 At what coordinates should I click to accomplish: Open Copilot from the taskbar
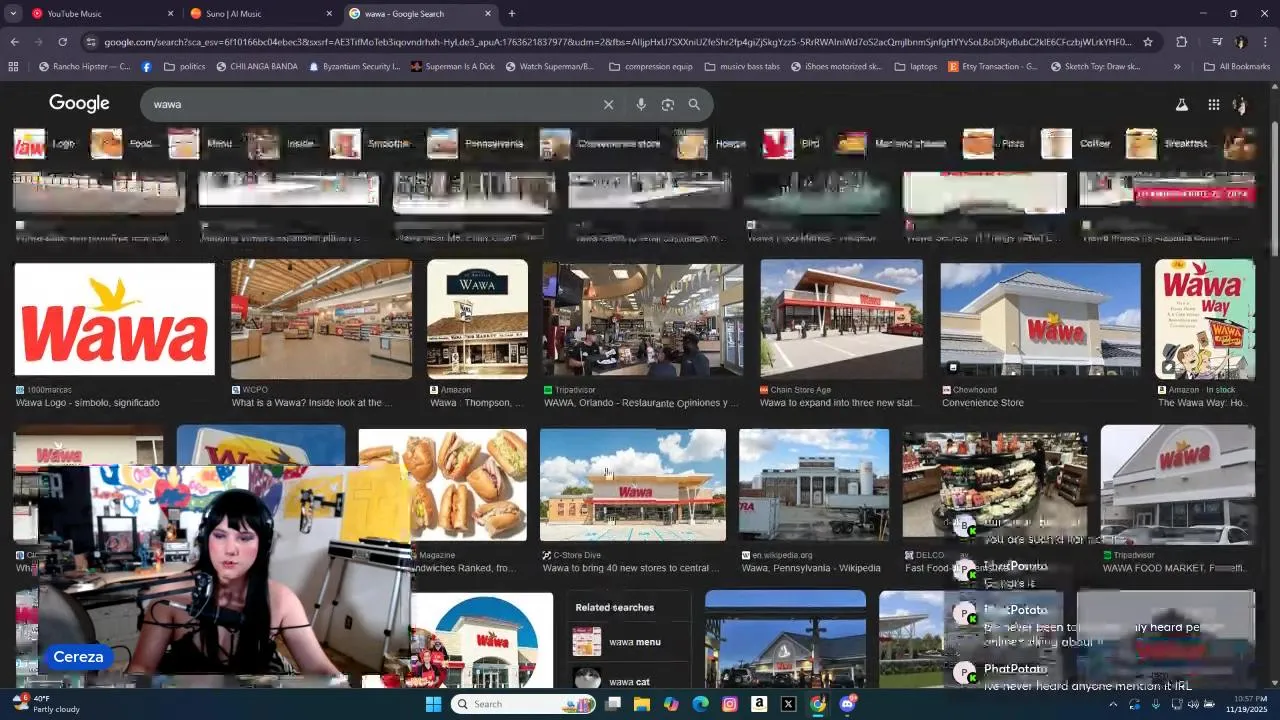(671, 704)
